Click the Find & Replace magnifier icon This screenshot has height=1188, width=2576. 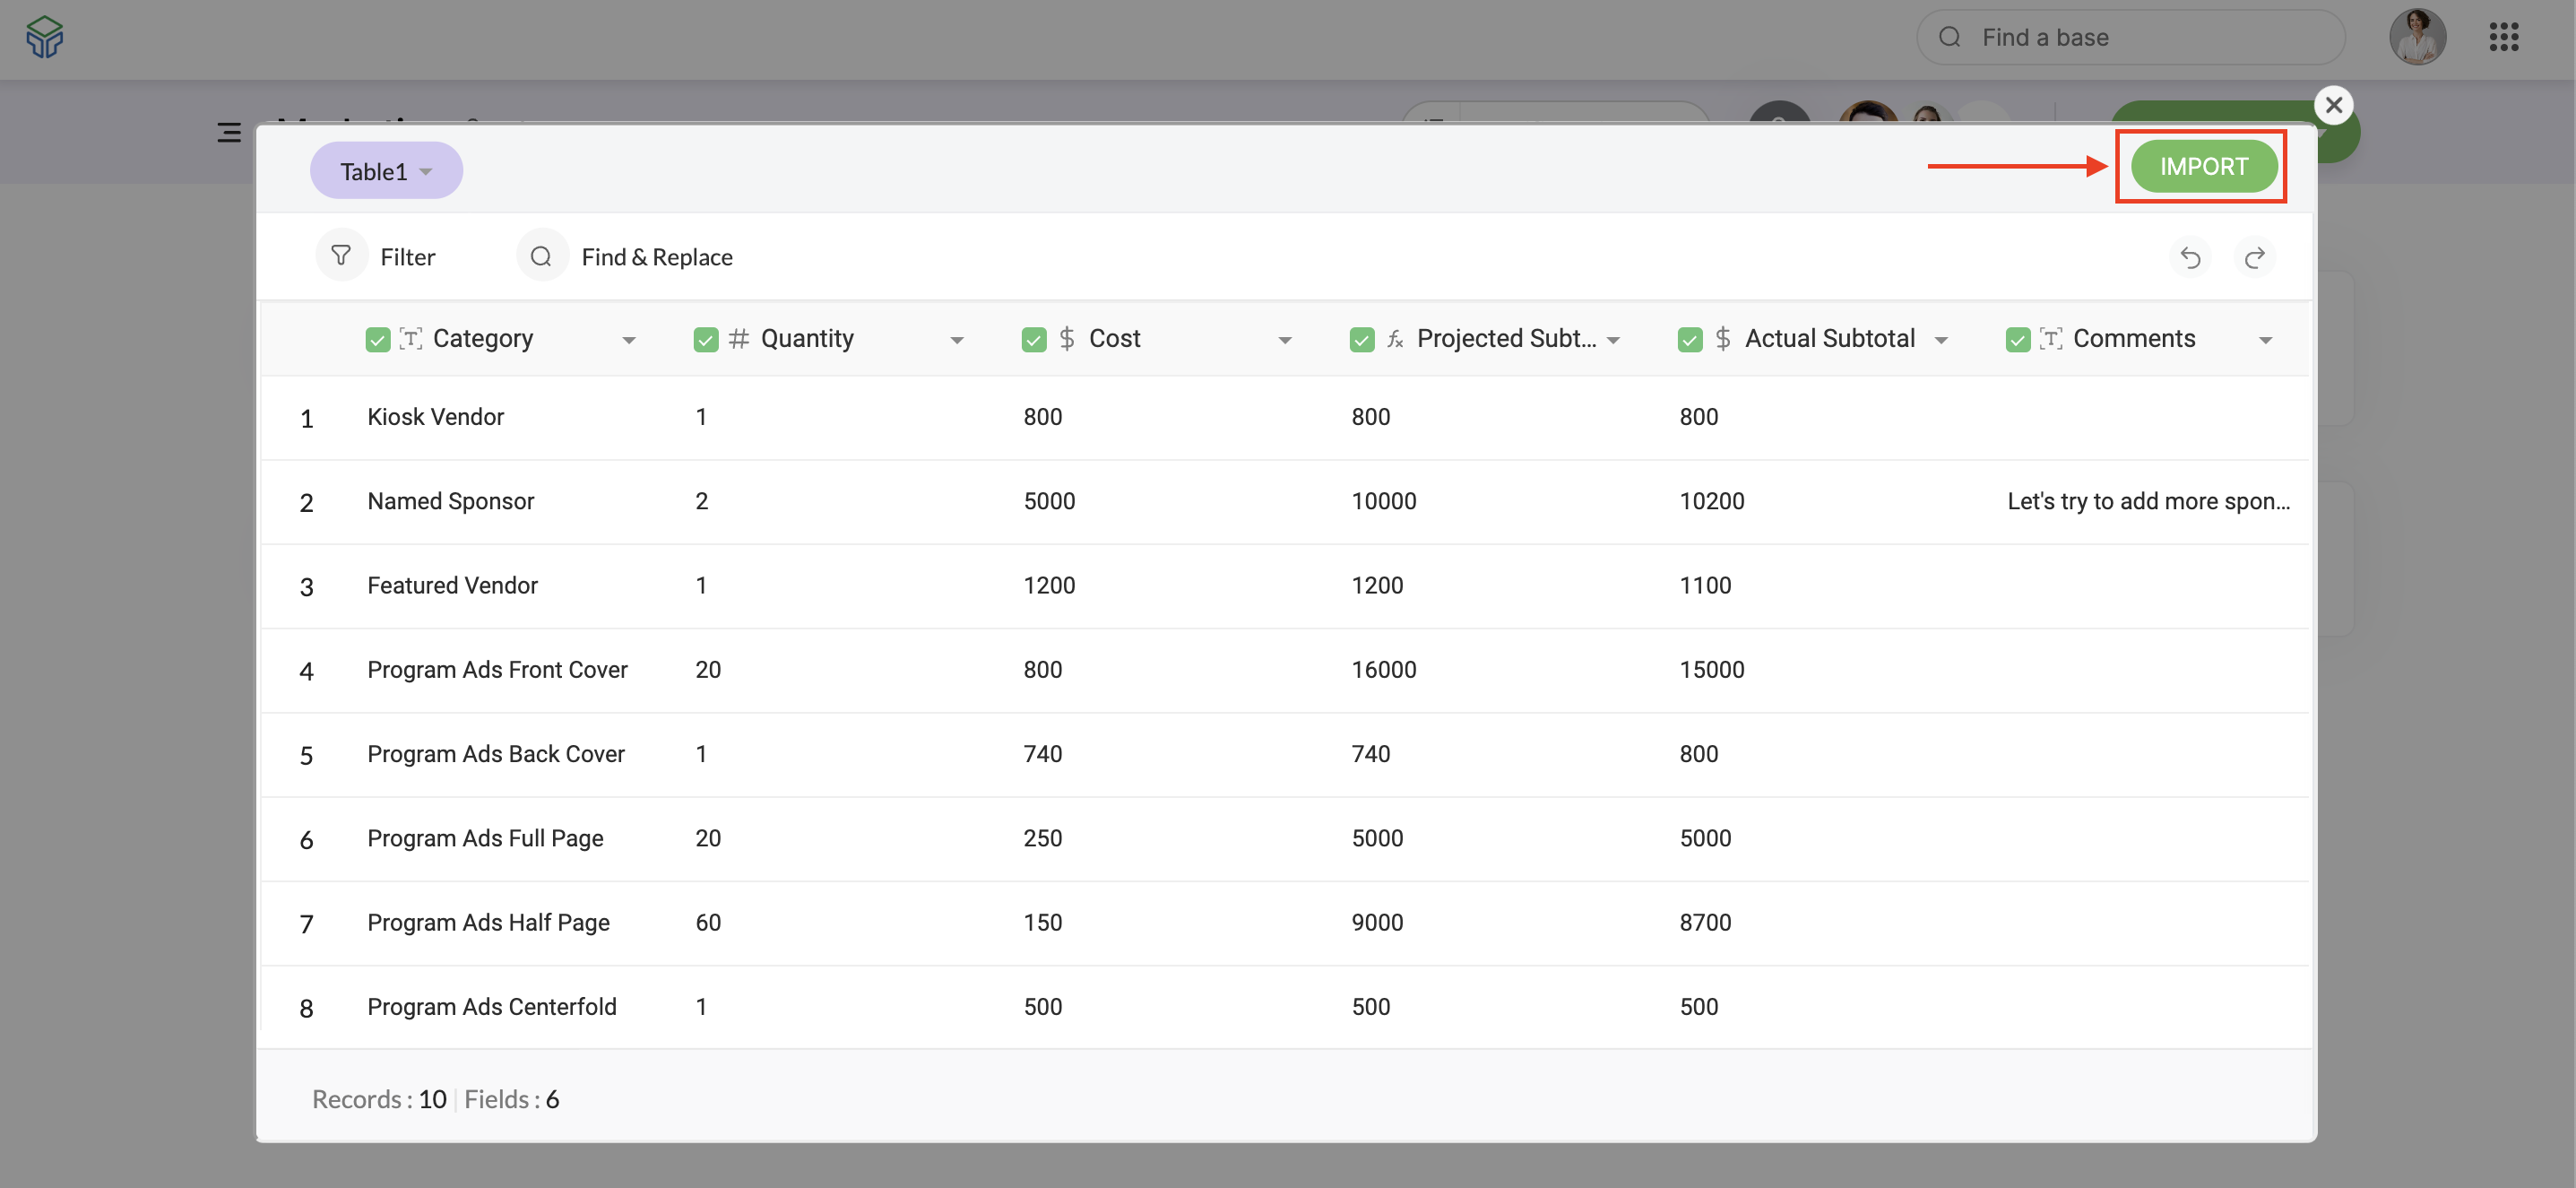click(541, 257)
